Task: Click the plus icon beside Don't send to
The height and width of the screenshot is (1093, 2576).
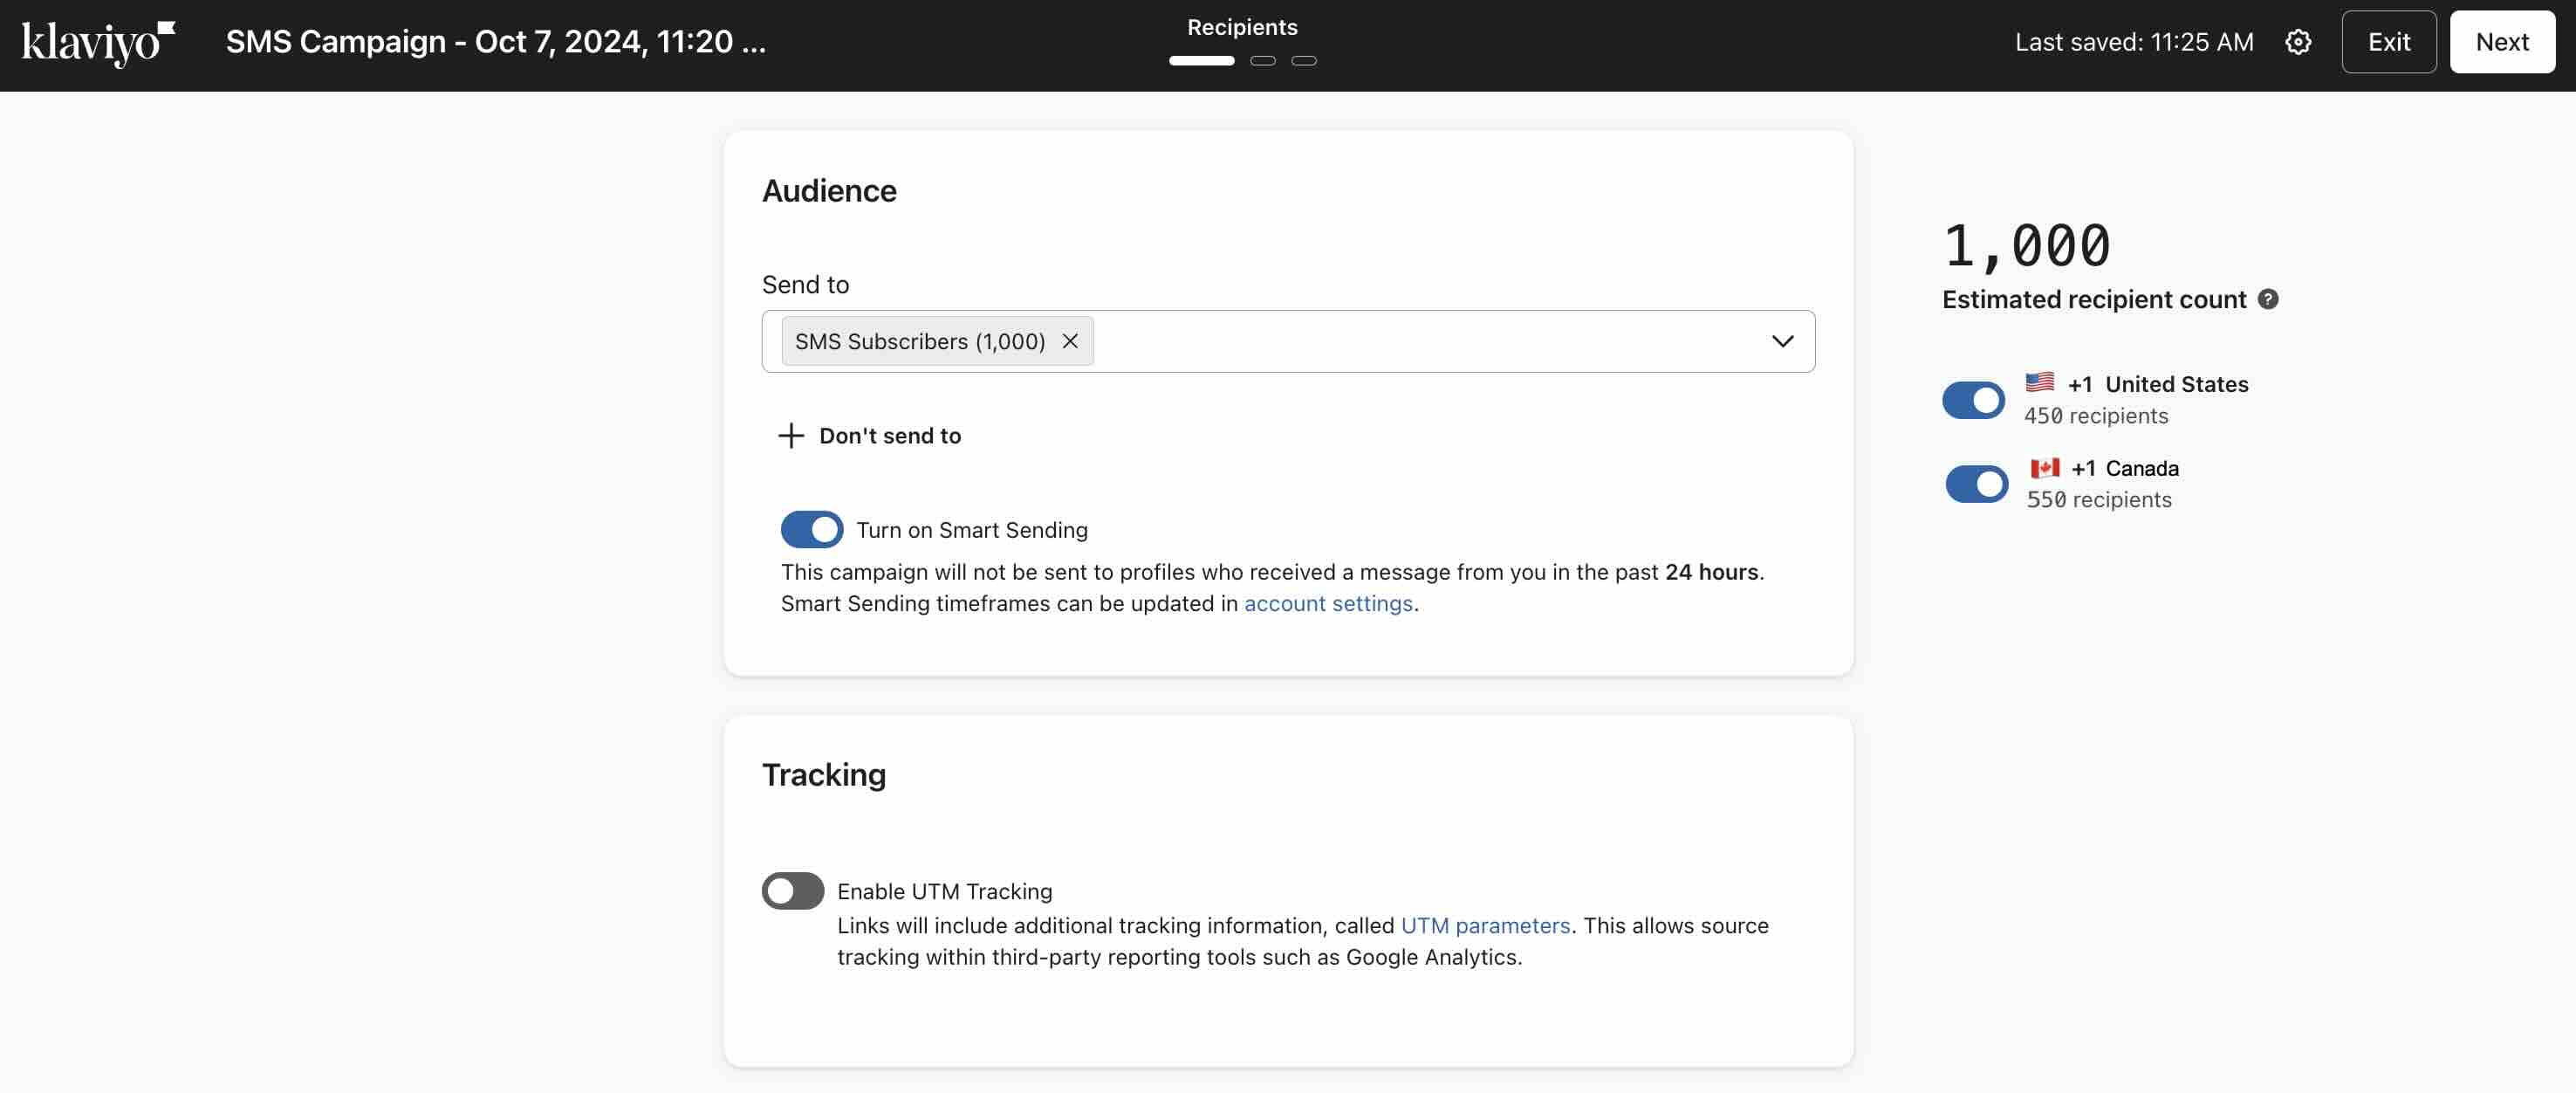Action: [x=791, y=436]
